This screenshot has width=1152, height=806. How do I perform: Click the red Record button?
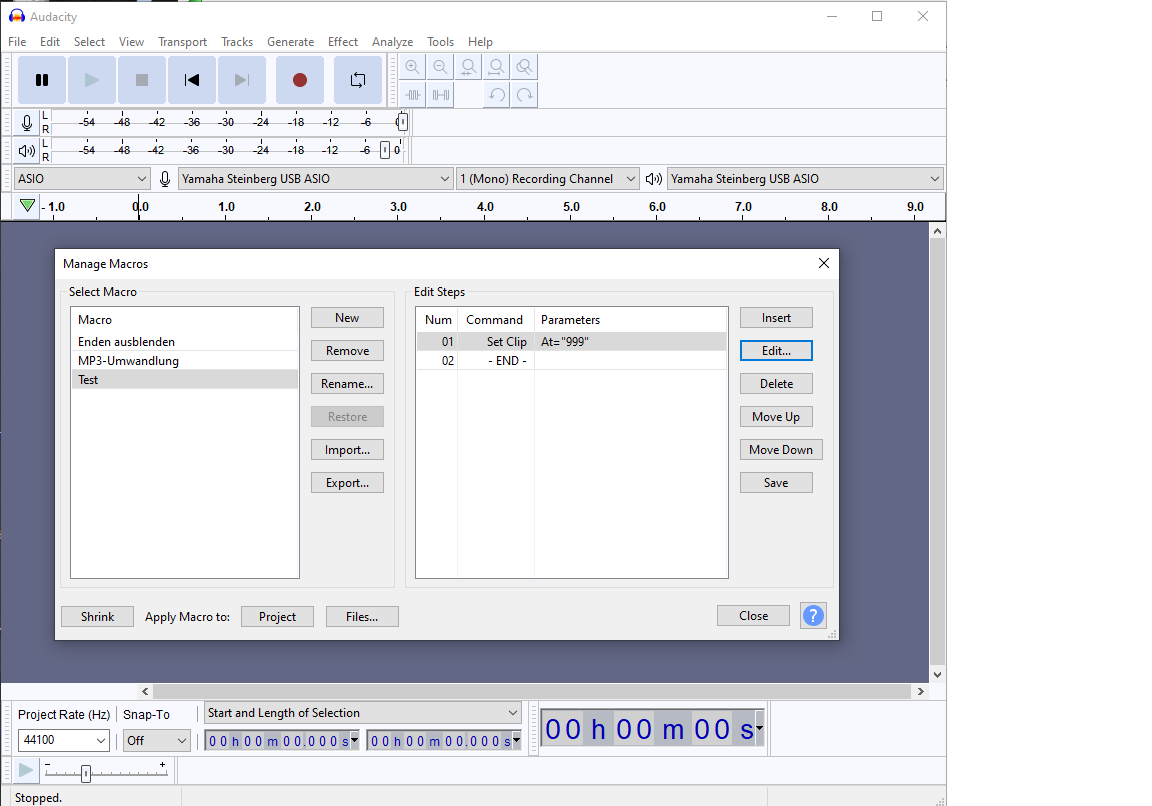(300, 80)
